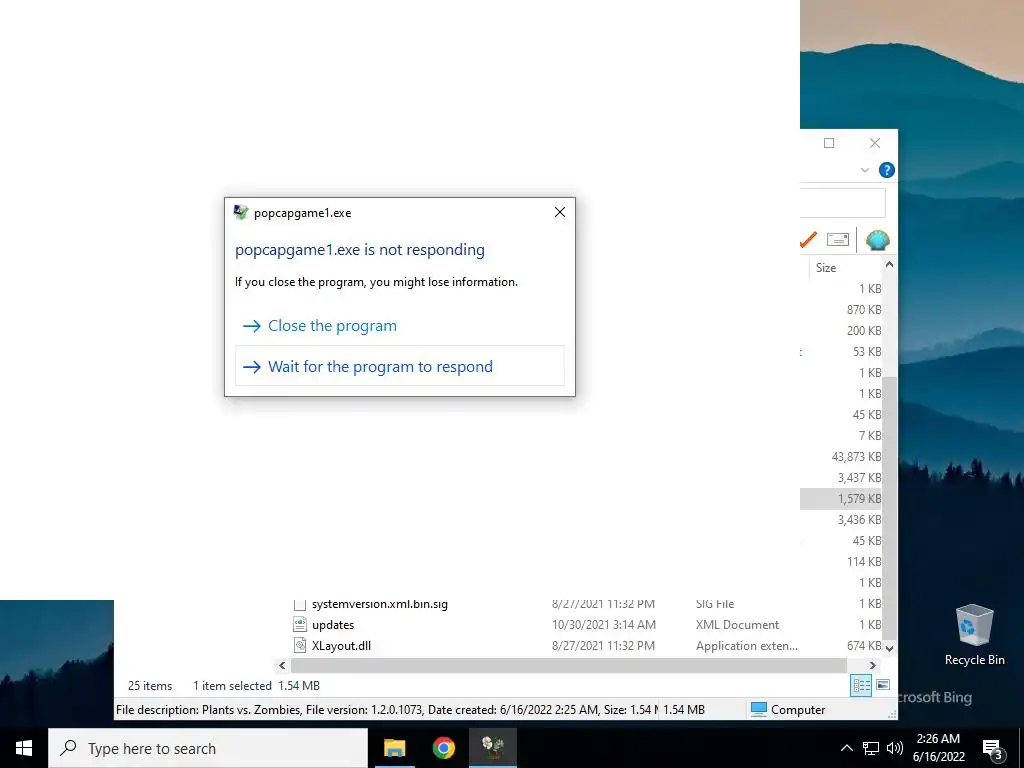Open the network tray icon
The height and width of the screenshot is (768, 1024).
(x=871, y=748)
